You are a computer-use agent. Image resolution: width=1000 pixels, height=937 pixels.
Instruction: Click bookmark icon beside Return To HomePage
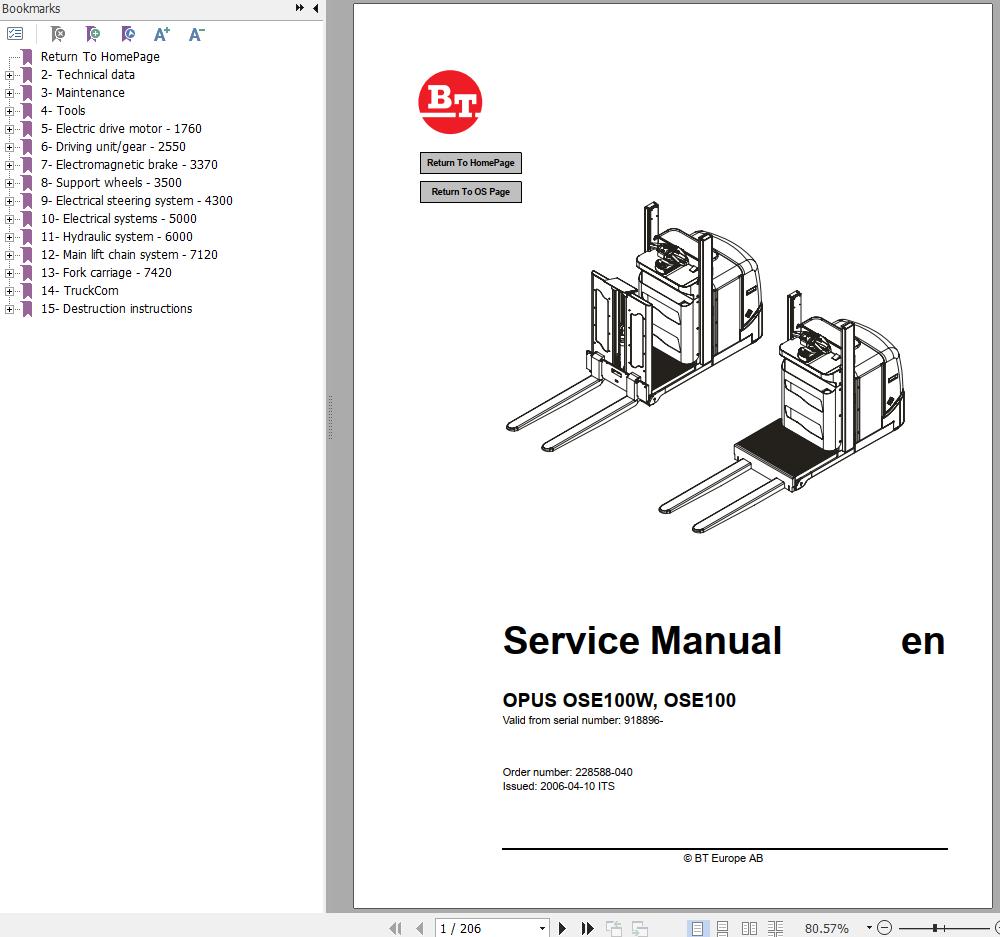[27, 57]
